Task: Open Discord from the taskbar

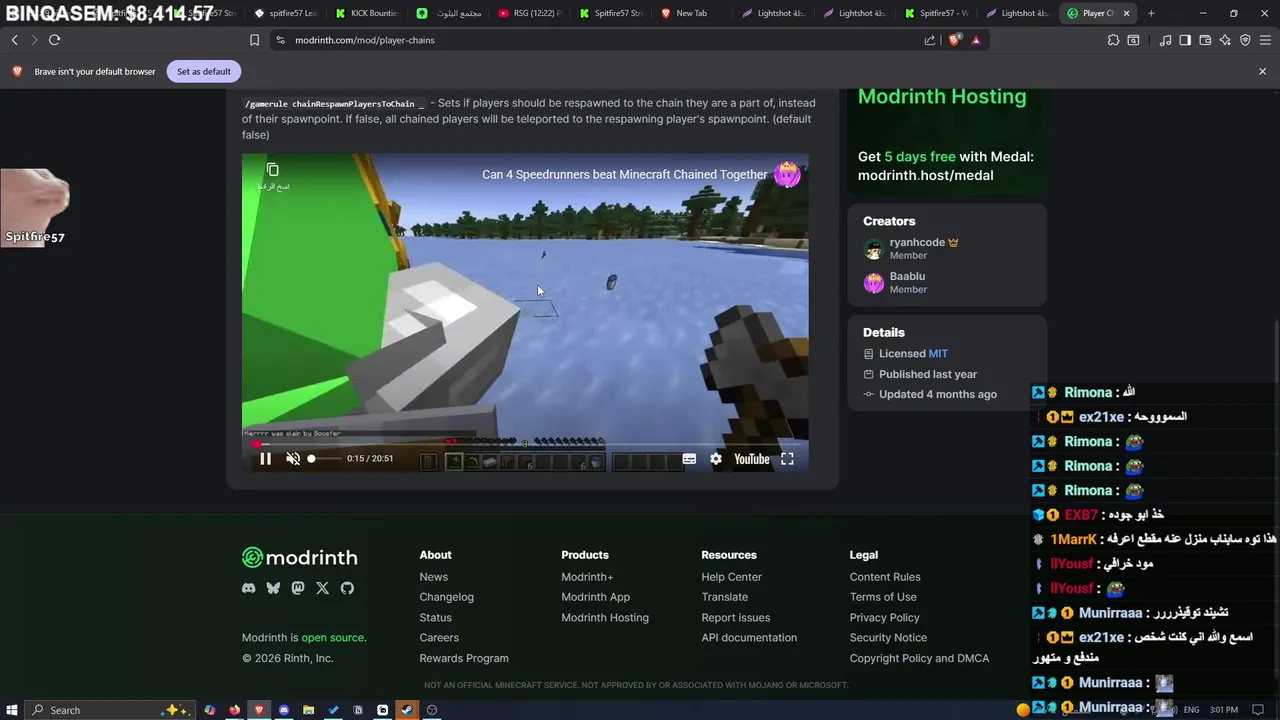Action: [284, 710]
